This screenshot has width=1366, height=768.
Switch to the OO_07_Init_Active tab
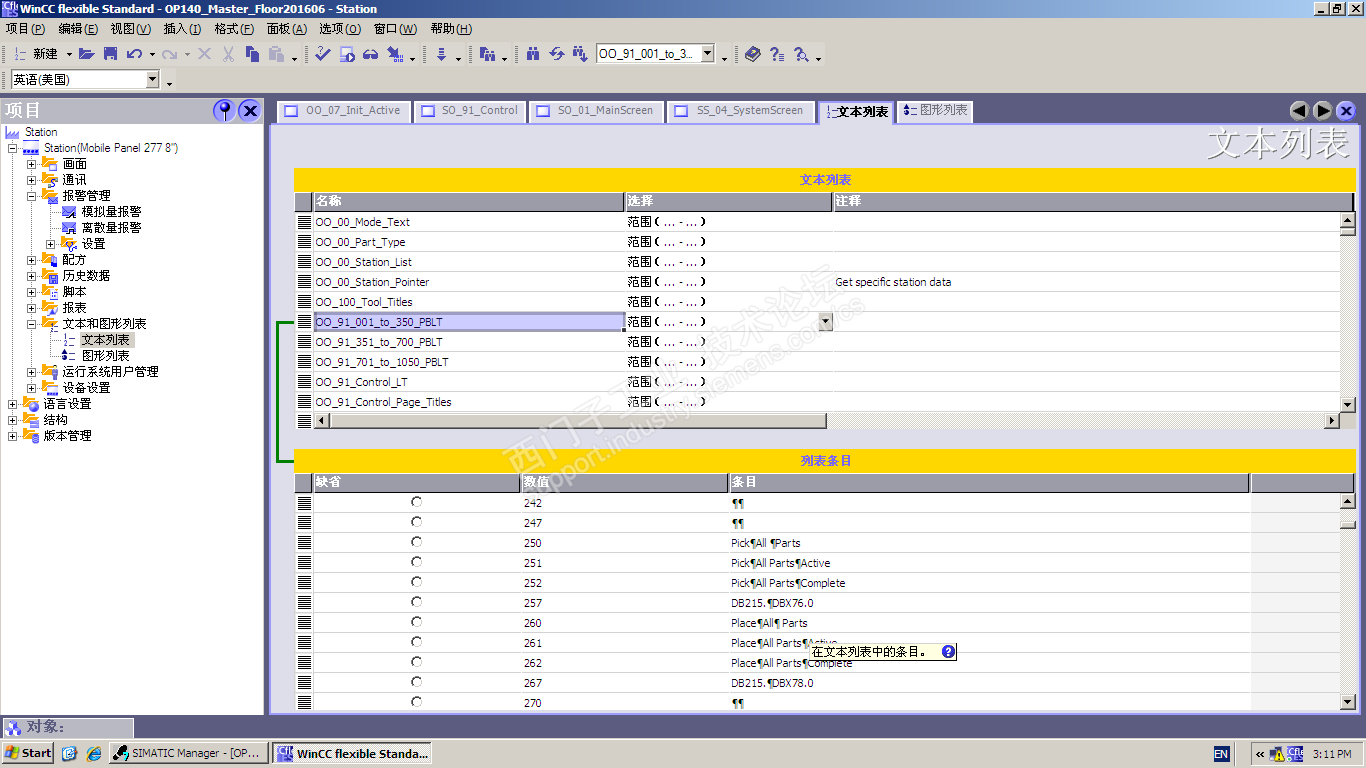click(343, 111)
